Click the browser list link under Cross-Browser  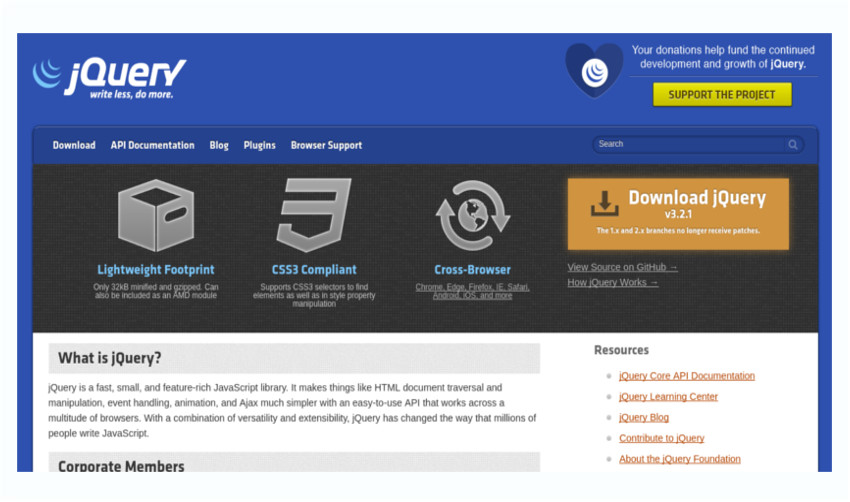[472, 291]
